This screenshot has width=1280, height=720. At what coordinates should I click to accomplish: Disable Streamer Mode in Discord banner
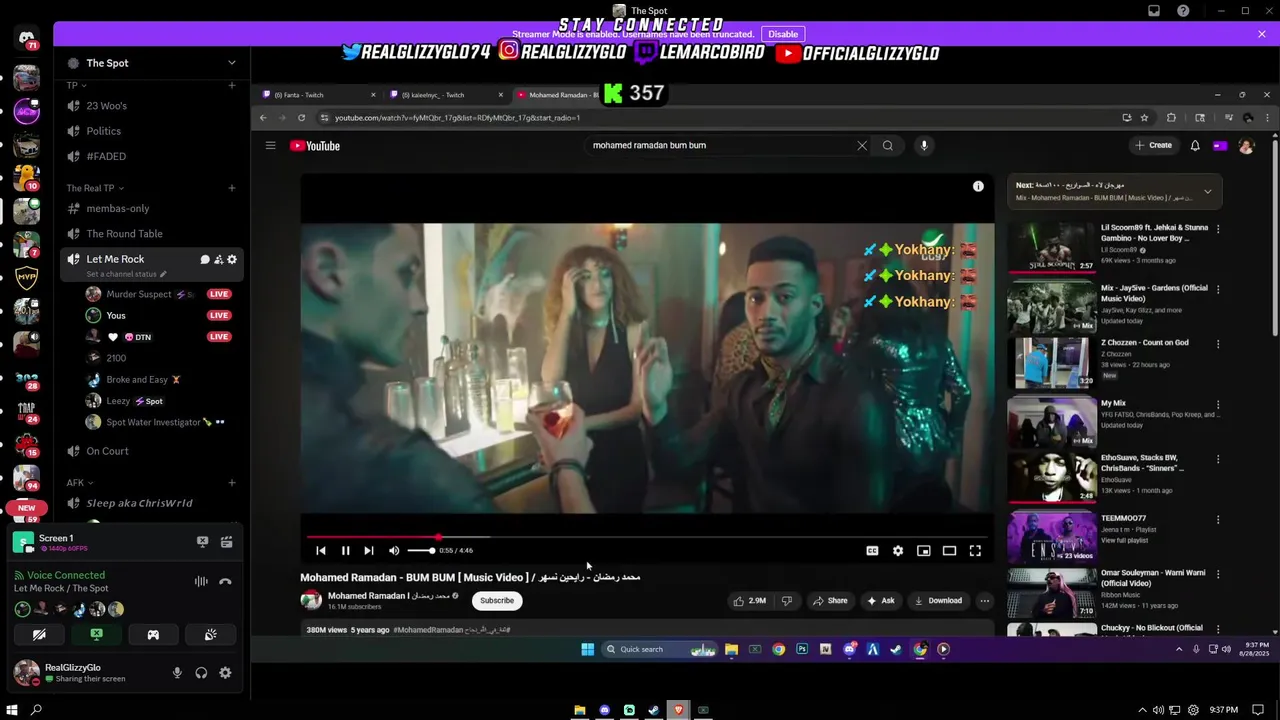pyautogui.click(x=783, y=34)
